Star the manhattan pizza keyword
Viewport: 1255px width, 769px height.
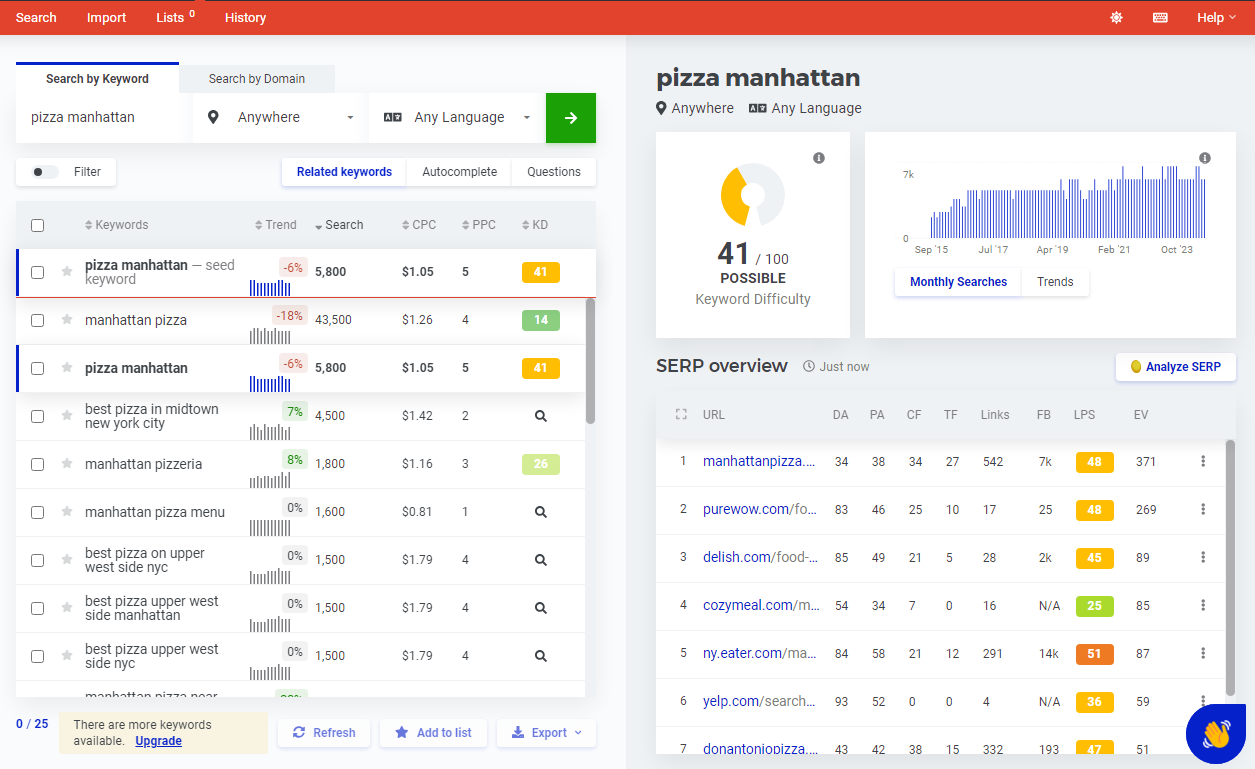click(67, 320)
